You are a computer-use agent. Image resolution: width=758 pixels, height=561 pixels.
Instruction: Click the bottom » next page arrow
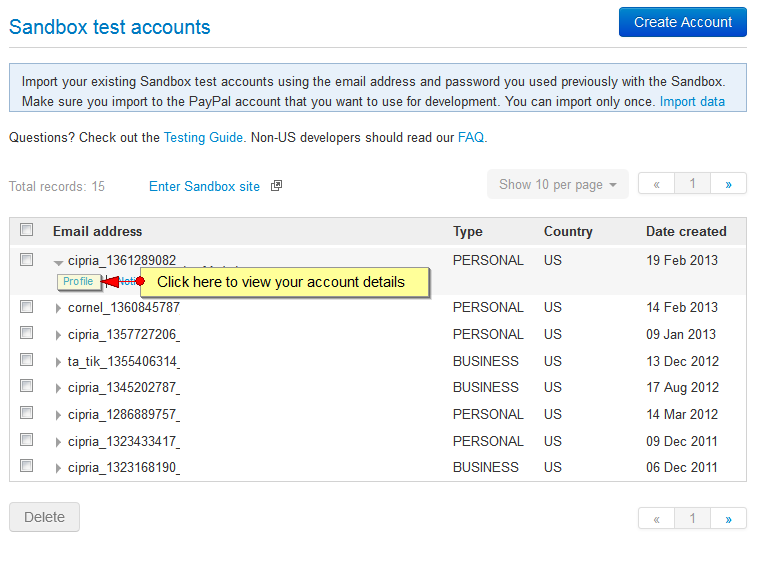pos(728,519)
